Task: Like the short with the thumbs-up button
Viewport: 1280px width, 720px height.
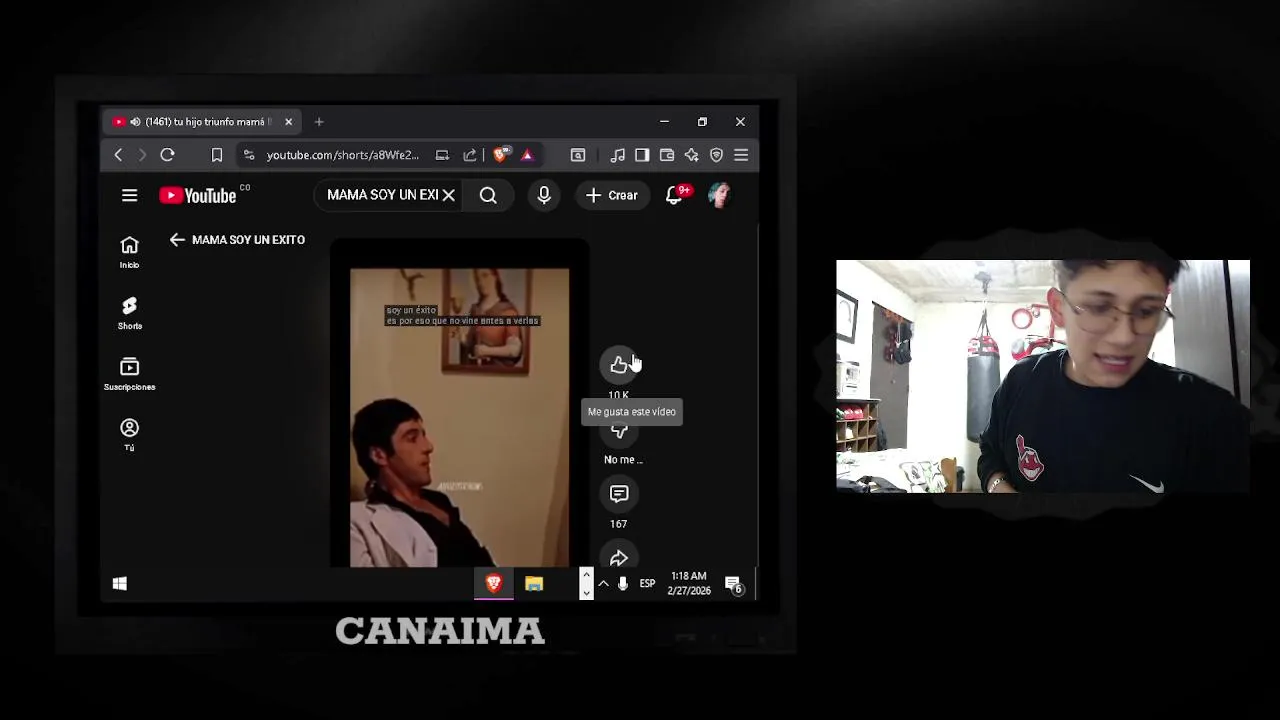Action: pos(619,365)
